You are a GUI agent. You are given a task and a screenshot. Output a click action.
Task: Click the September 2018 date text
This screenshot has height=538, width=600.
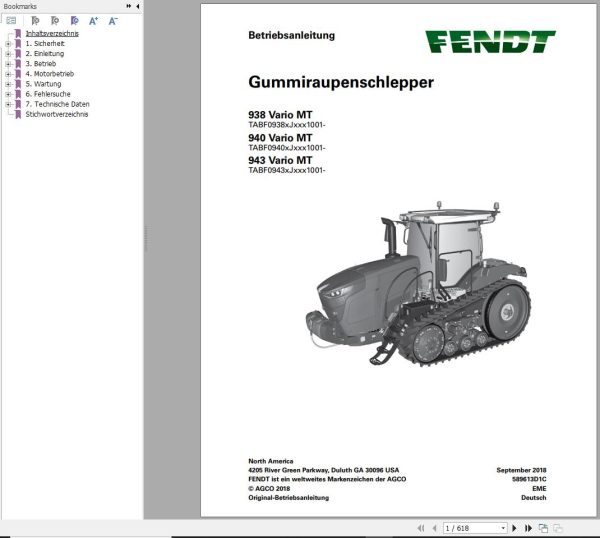tap(521, 470)
